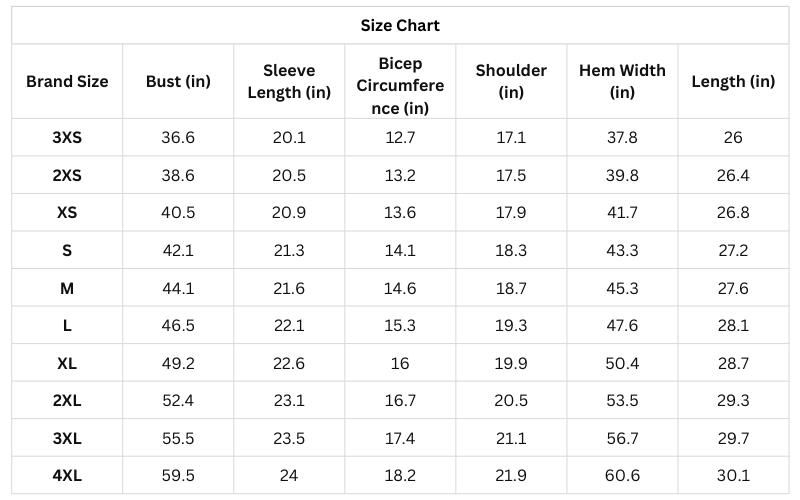Click the Size Chart title

[400, 26]
